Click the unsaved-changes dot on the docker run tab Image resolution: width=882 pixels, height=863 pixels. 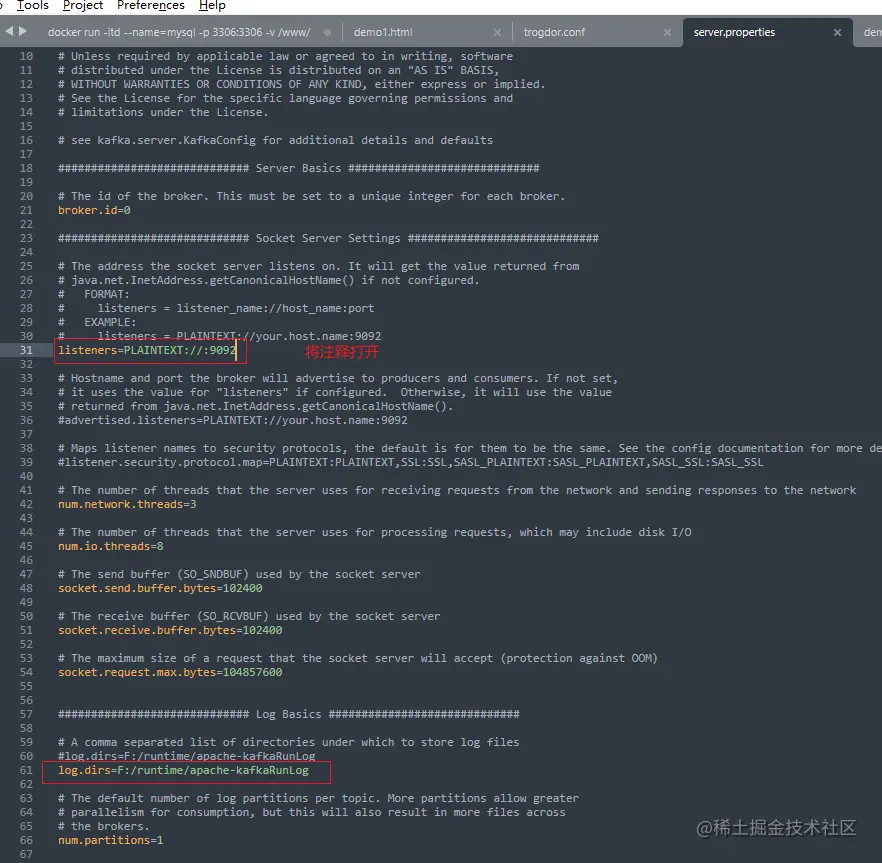pos(326,31)
